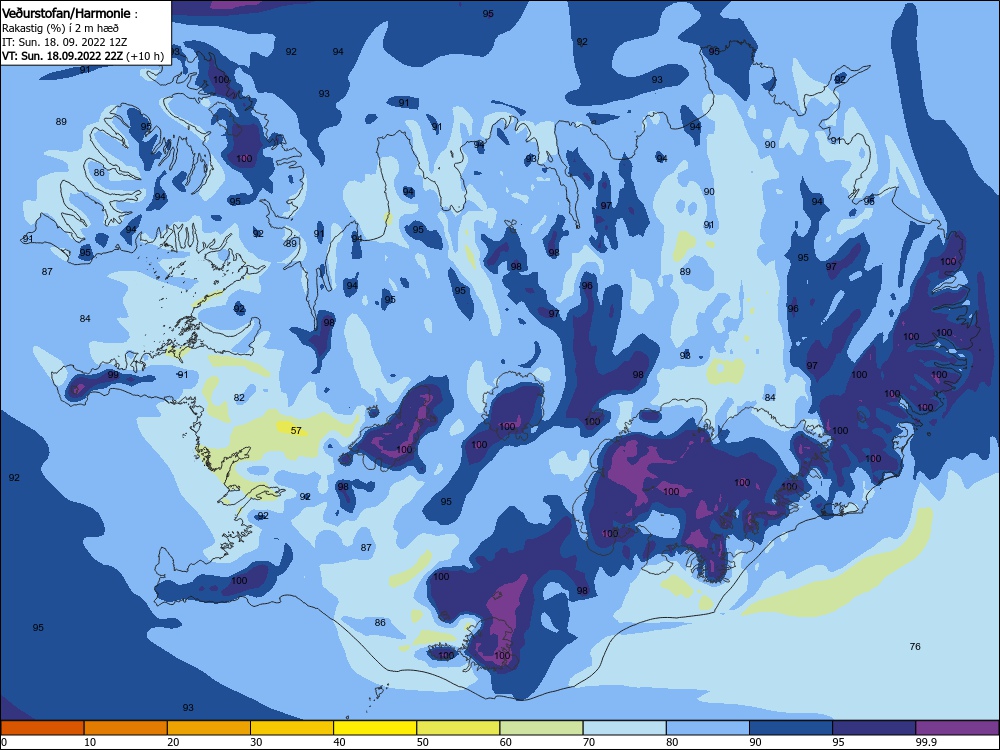Click the '82' humidity value on the map

click(x=239, y=397)
